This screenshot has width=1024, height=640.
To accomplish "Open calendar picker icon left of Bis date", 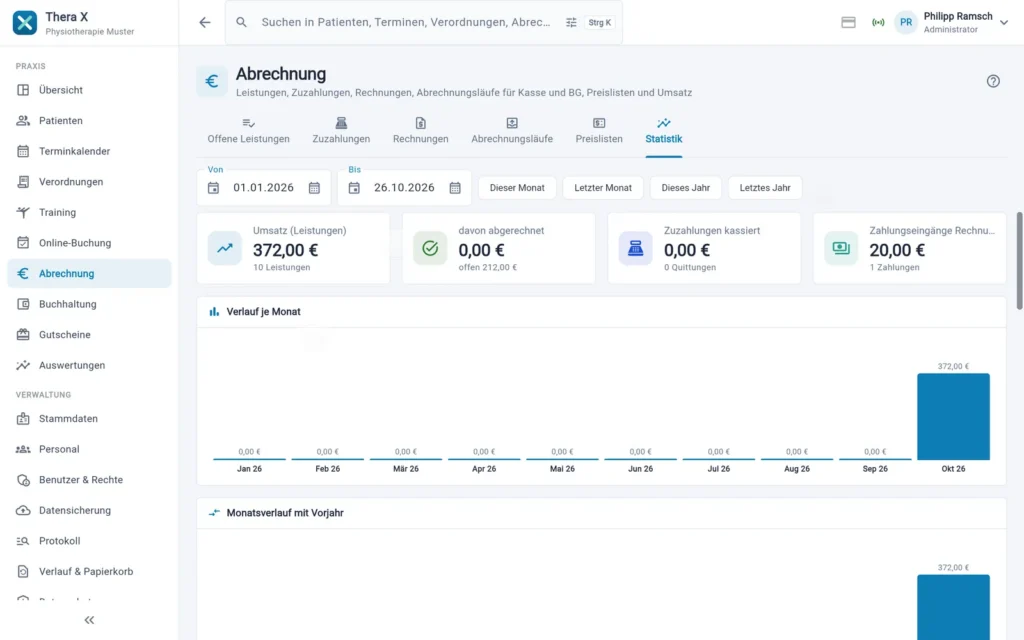I will [x=354, y=188].
